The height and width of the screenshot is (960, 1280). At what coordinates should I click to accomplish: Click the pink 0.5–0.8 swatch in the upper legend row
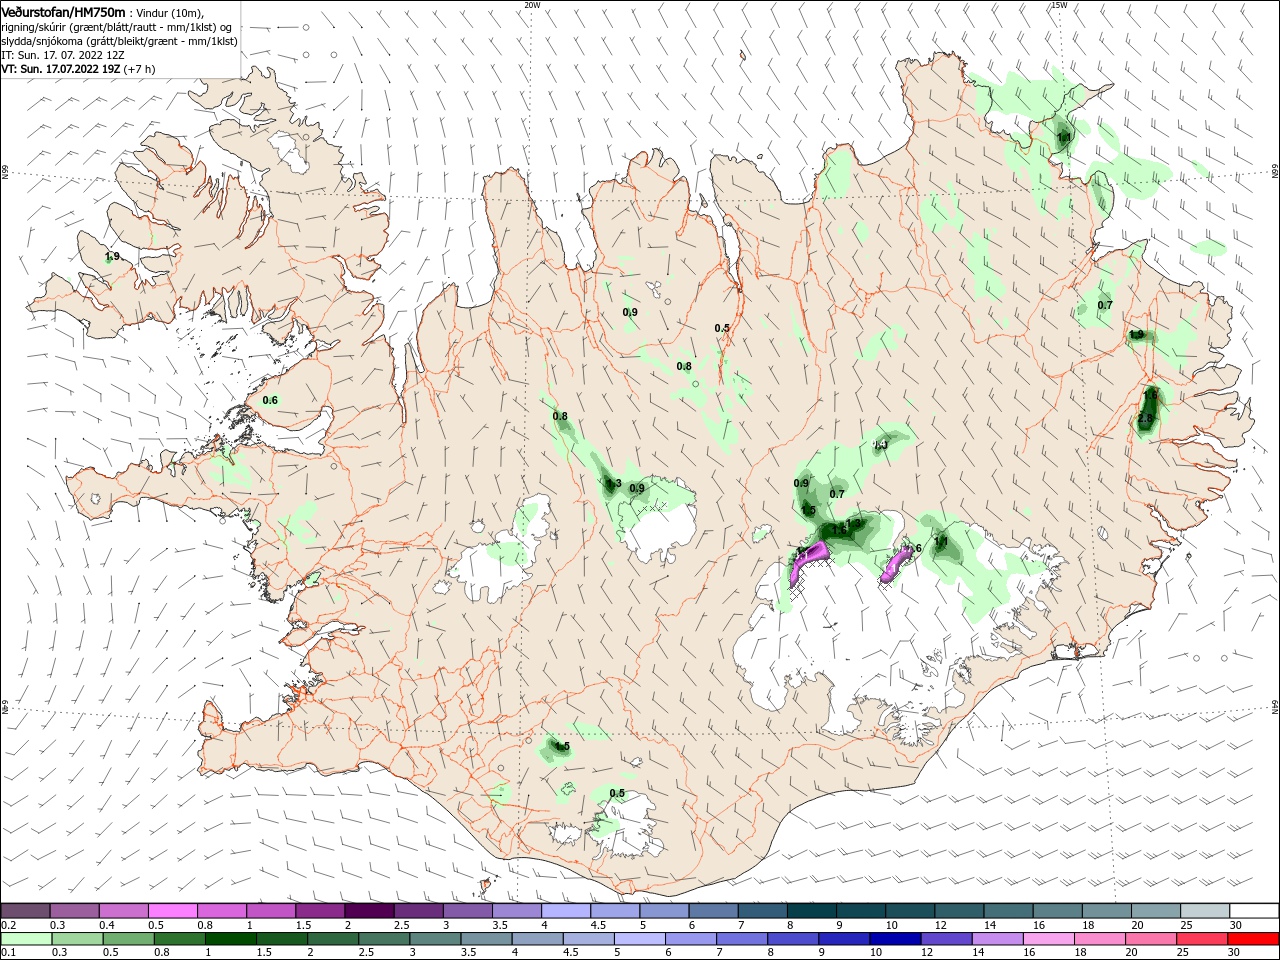tap(173, 911)
